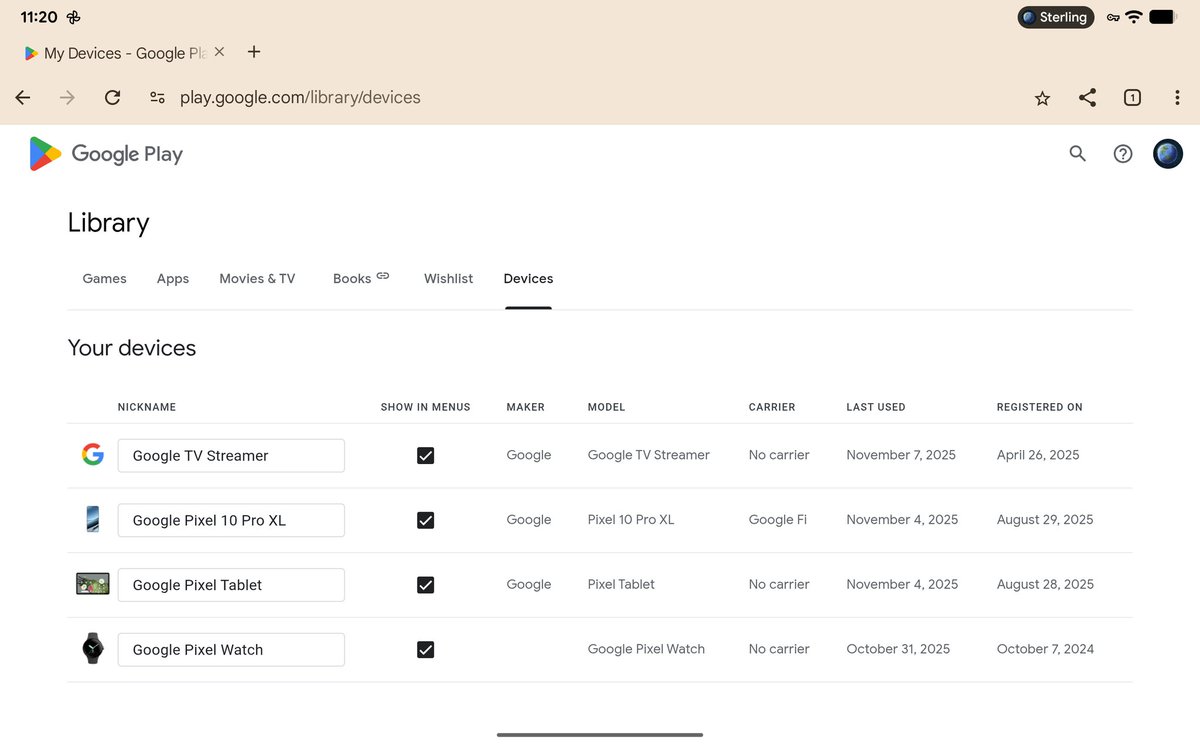Click the forward navigation arrow

click(x=67, y=97)
